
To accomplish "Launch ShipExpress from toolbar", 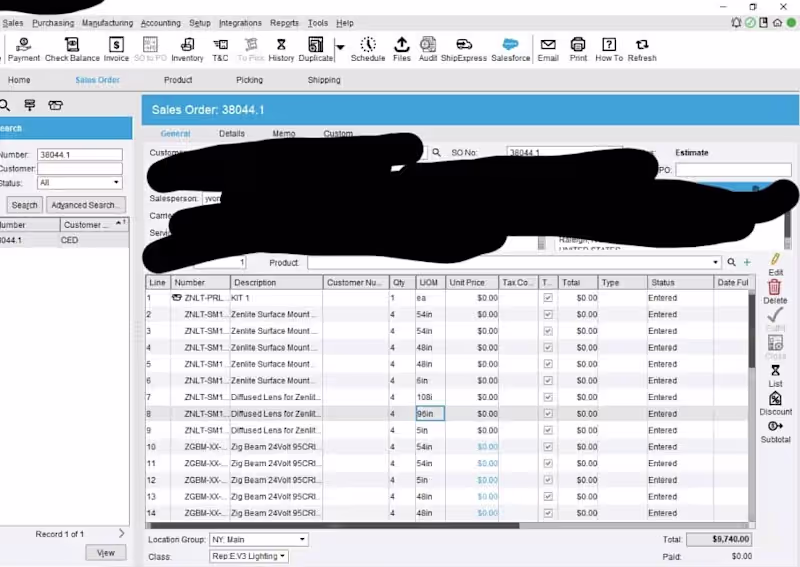I will pyautogui.click(x=464, y=50).
